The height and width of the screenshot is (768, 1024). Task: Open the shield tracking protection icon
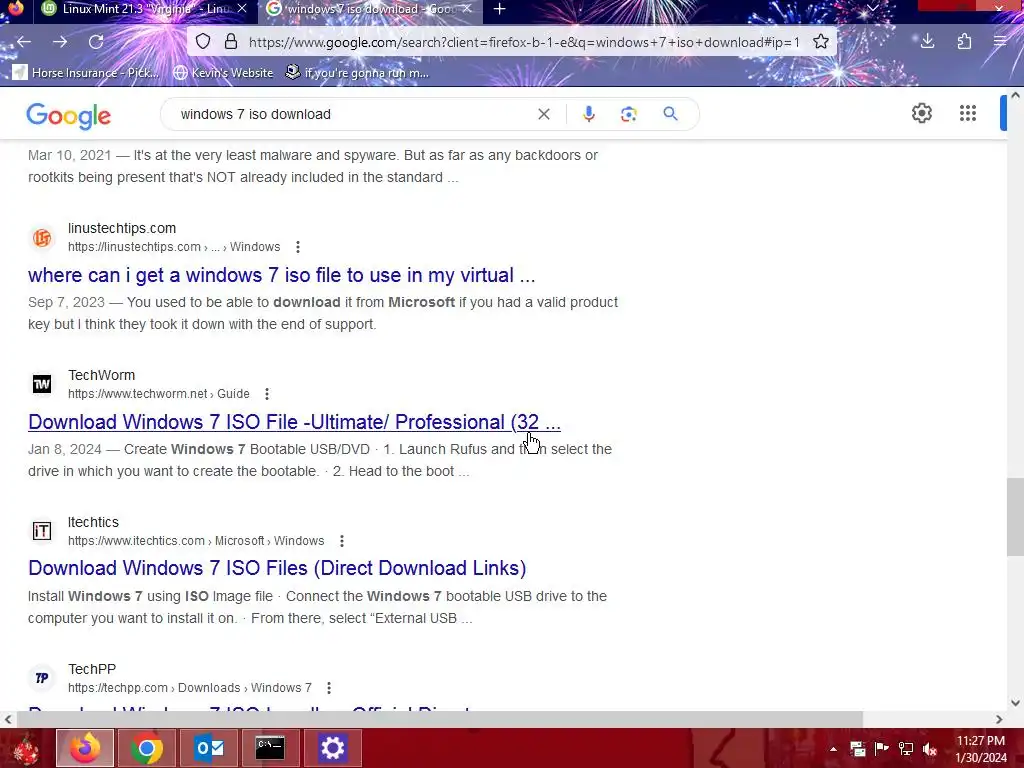pos(203,42)
